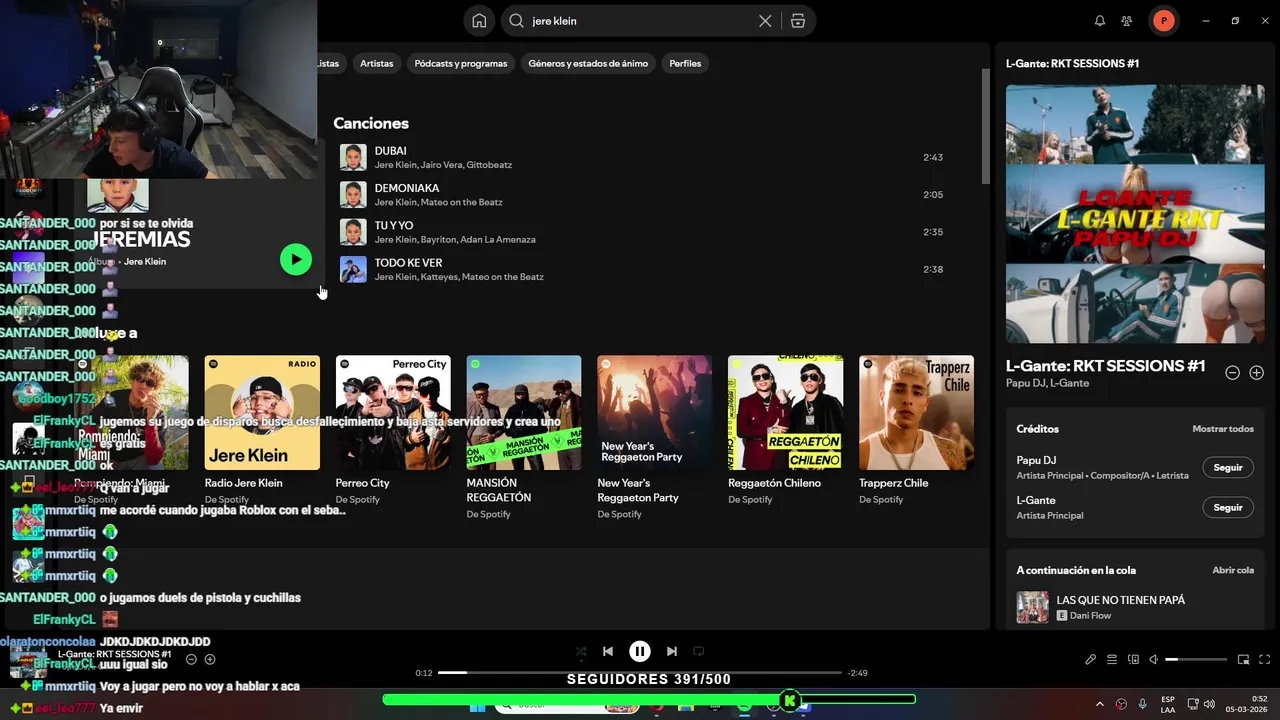Open the notifications bell
Image resolution: width=1280 pixels, height=720 pixels.
point(1100,21)
